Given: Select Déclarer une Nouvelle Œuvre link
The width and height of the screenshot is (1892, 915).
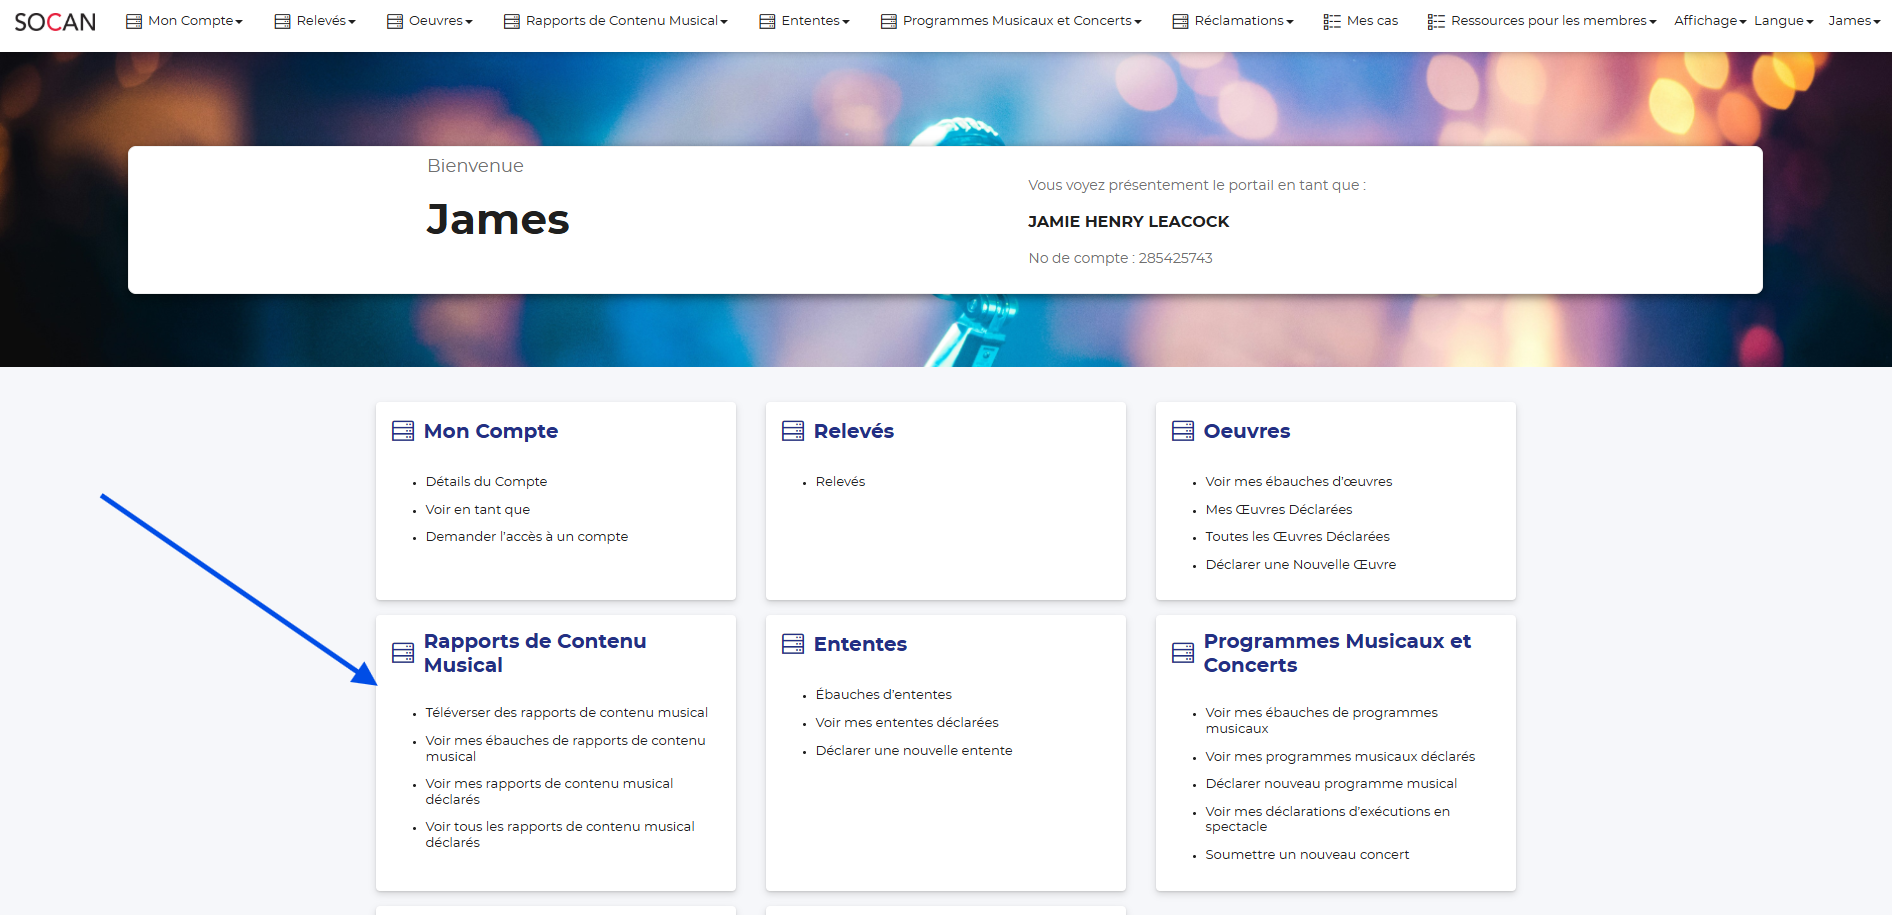Looking at the screenshot, I should click(1300, 565).
